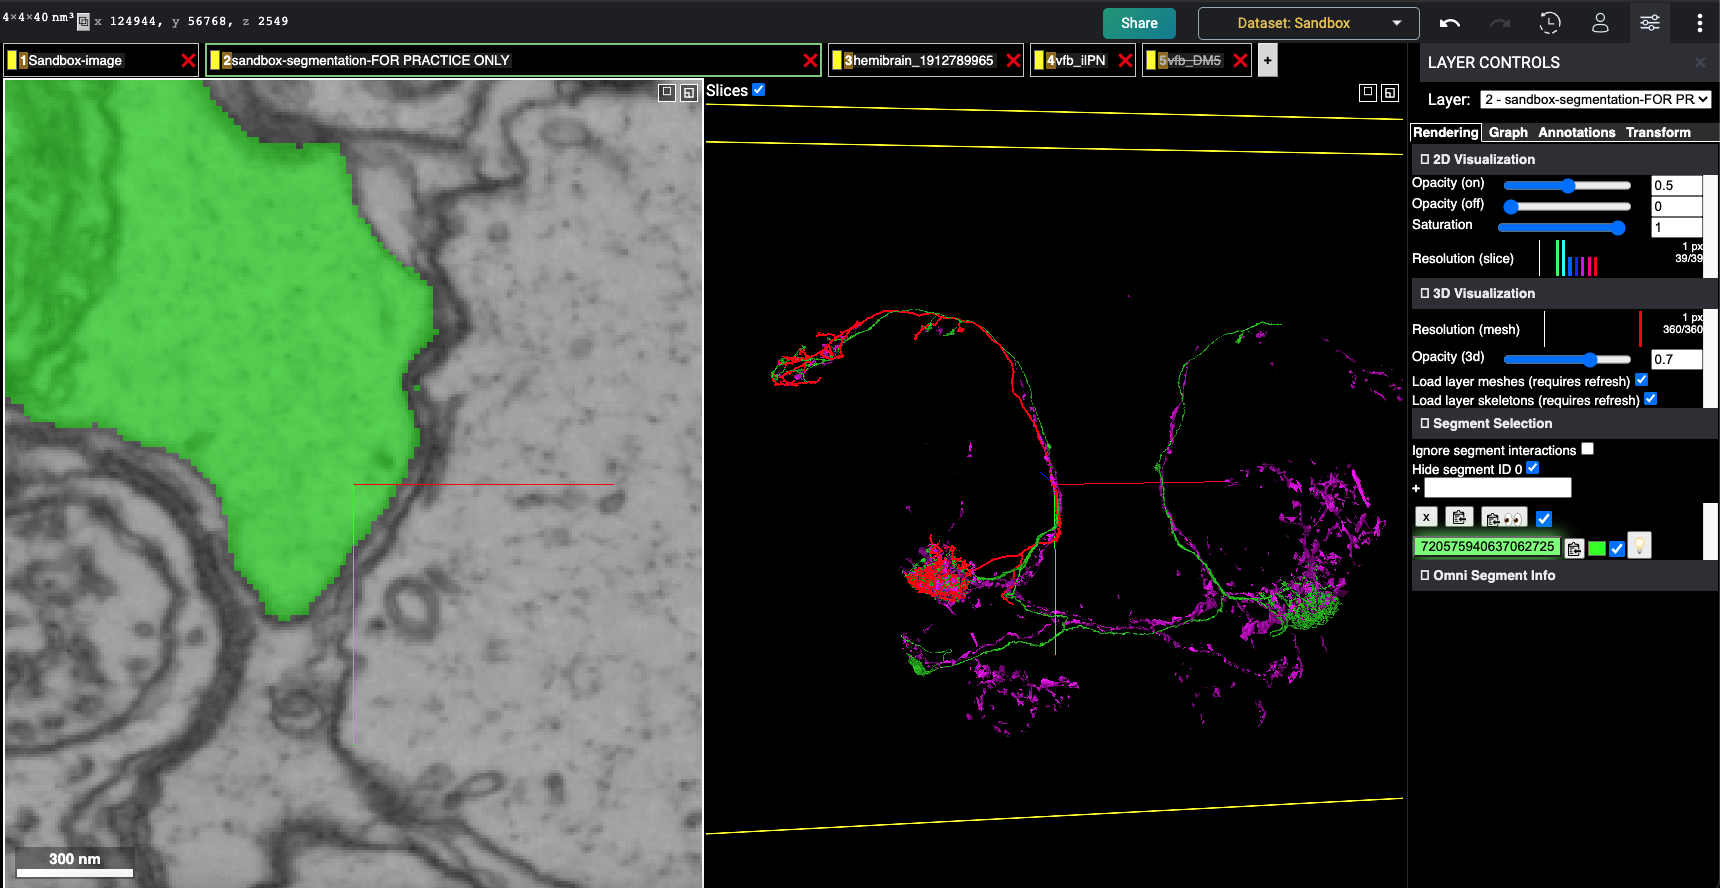Copy visible segment IDs with eyes icon
This screenshot has width=1720, height=888.
pos(1504,518)
